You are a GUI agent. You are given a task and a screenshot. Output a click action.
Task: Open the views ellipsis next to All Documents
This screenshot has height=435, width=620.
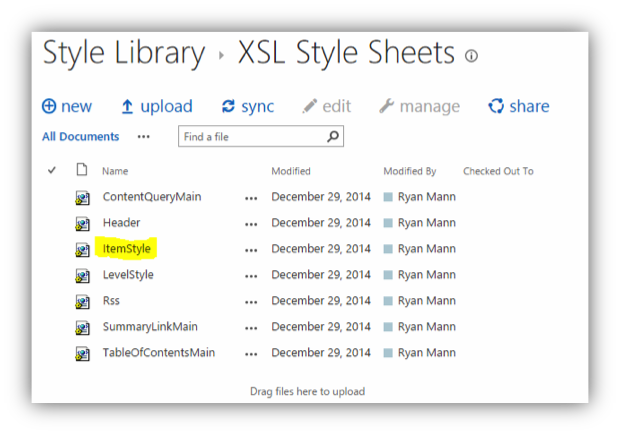pyautogui.click(x=144, y=137)
